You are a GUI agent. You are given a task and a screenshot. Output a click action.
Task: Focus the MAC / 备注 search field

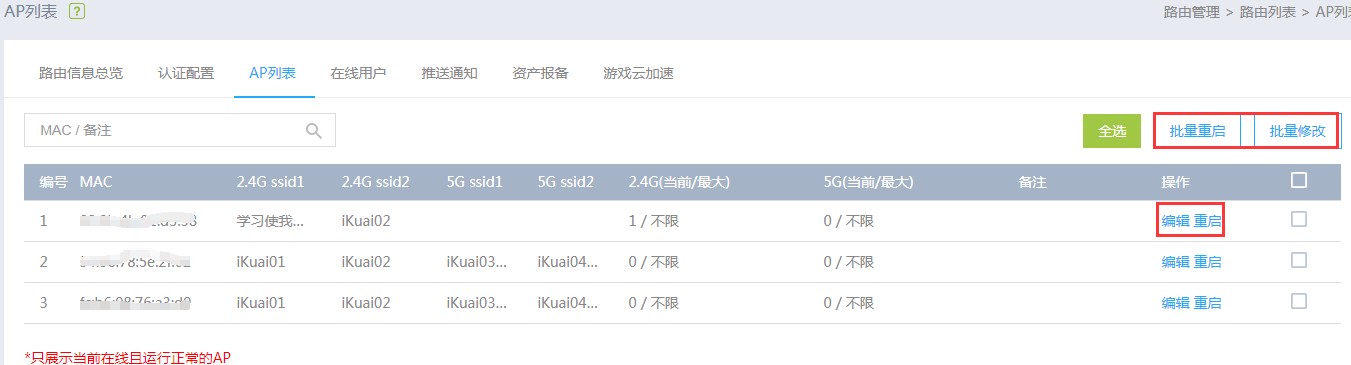(180, 130)
